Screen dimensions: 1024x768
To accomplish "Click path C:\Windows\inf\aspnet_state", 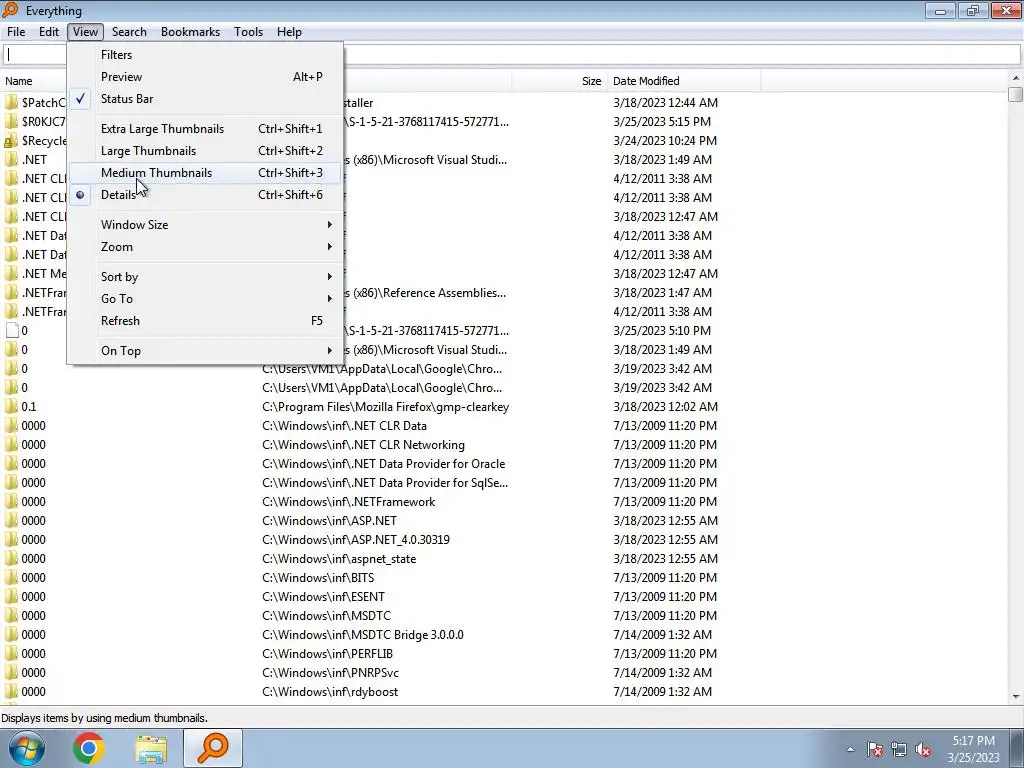I will tap(339, 559).
